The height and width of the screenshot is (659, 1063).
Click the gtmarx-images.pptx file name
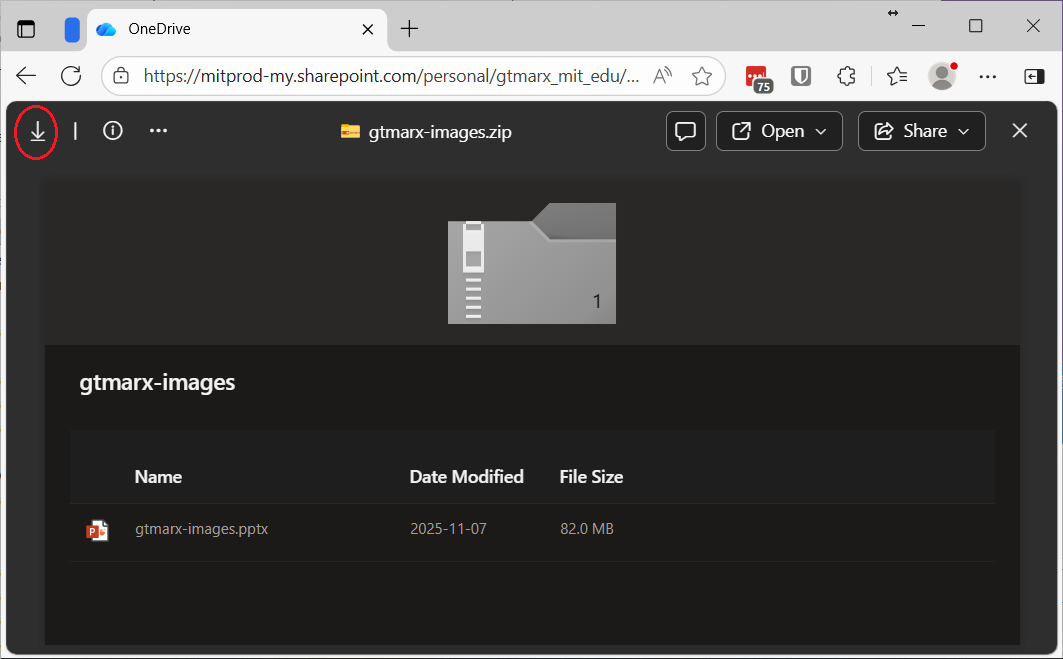click(201, 529)
